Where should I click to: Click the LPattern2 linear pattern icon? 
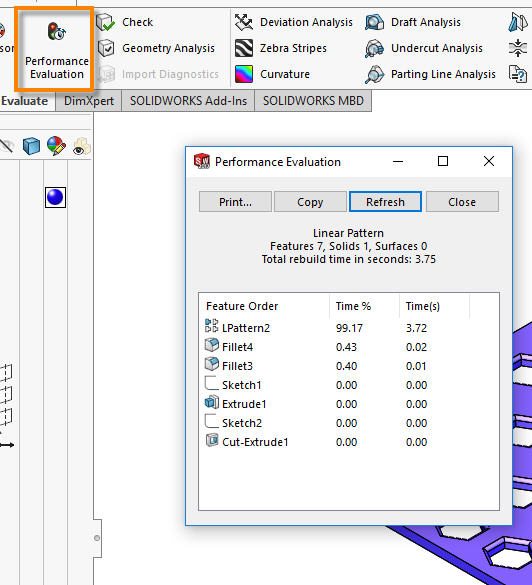coord(212,326)
